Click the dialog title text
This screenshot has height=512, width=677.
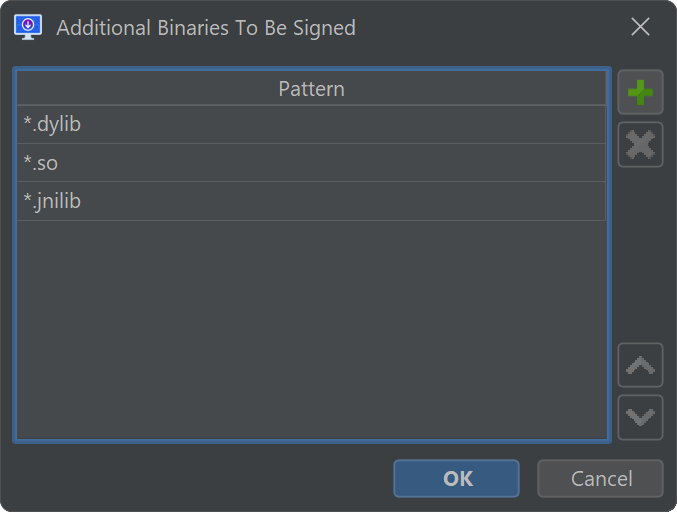(206, 28)
